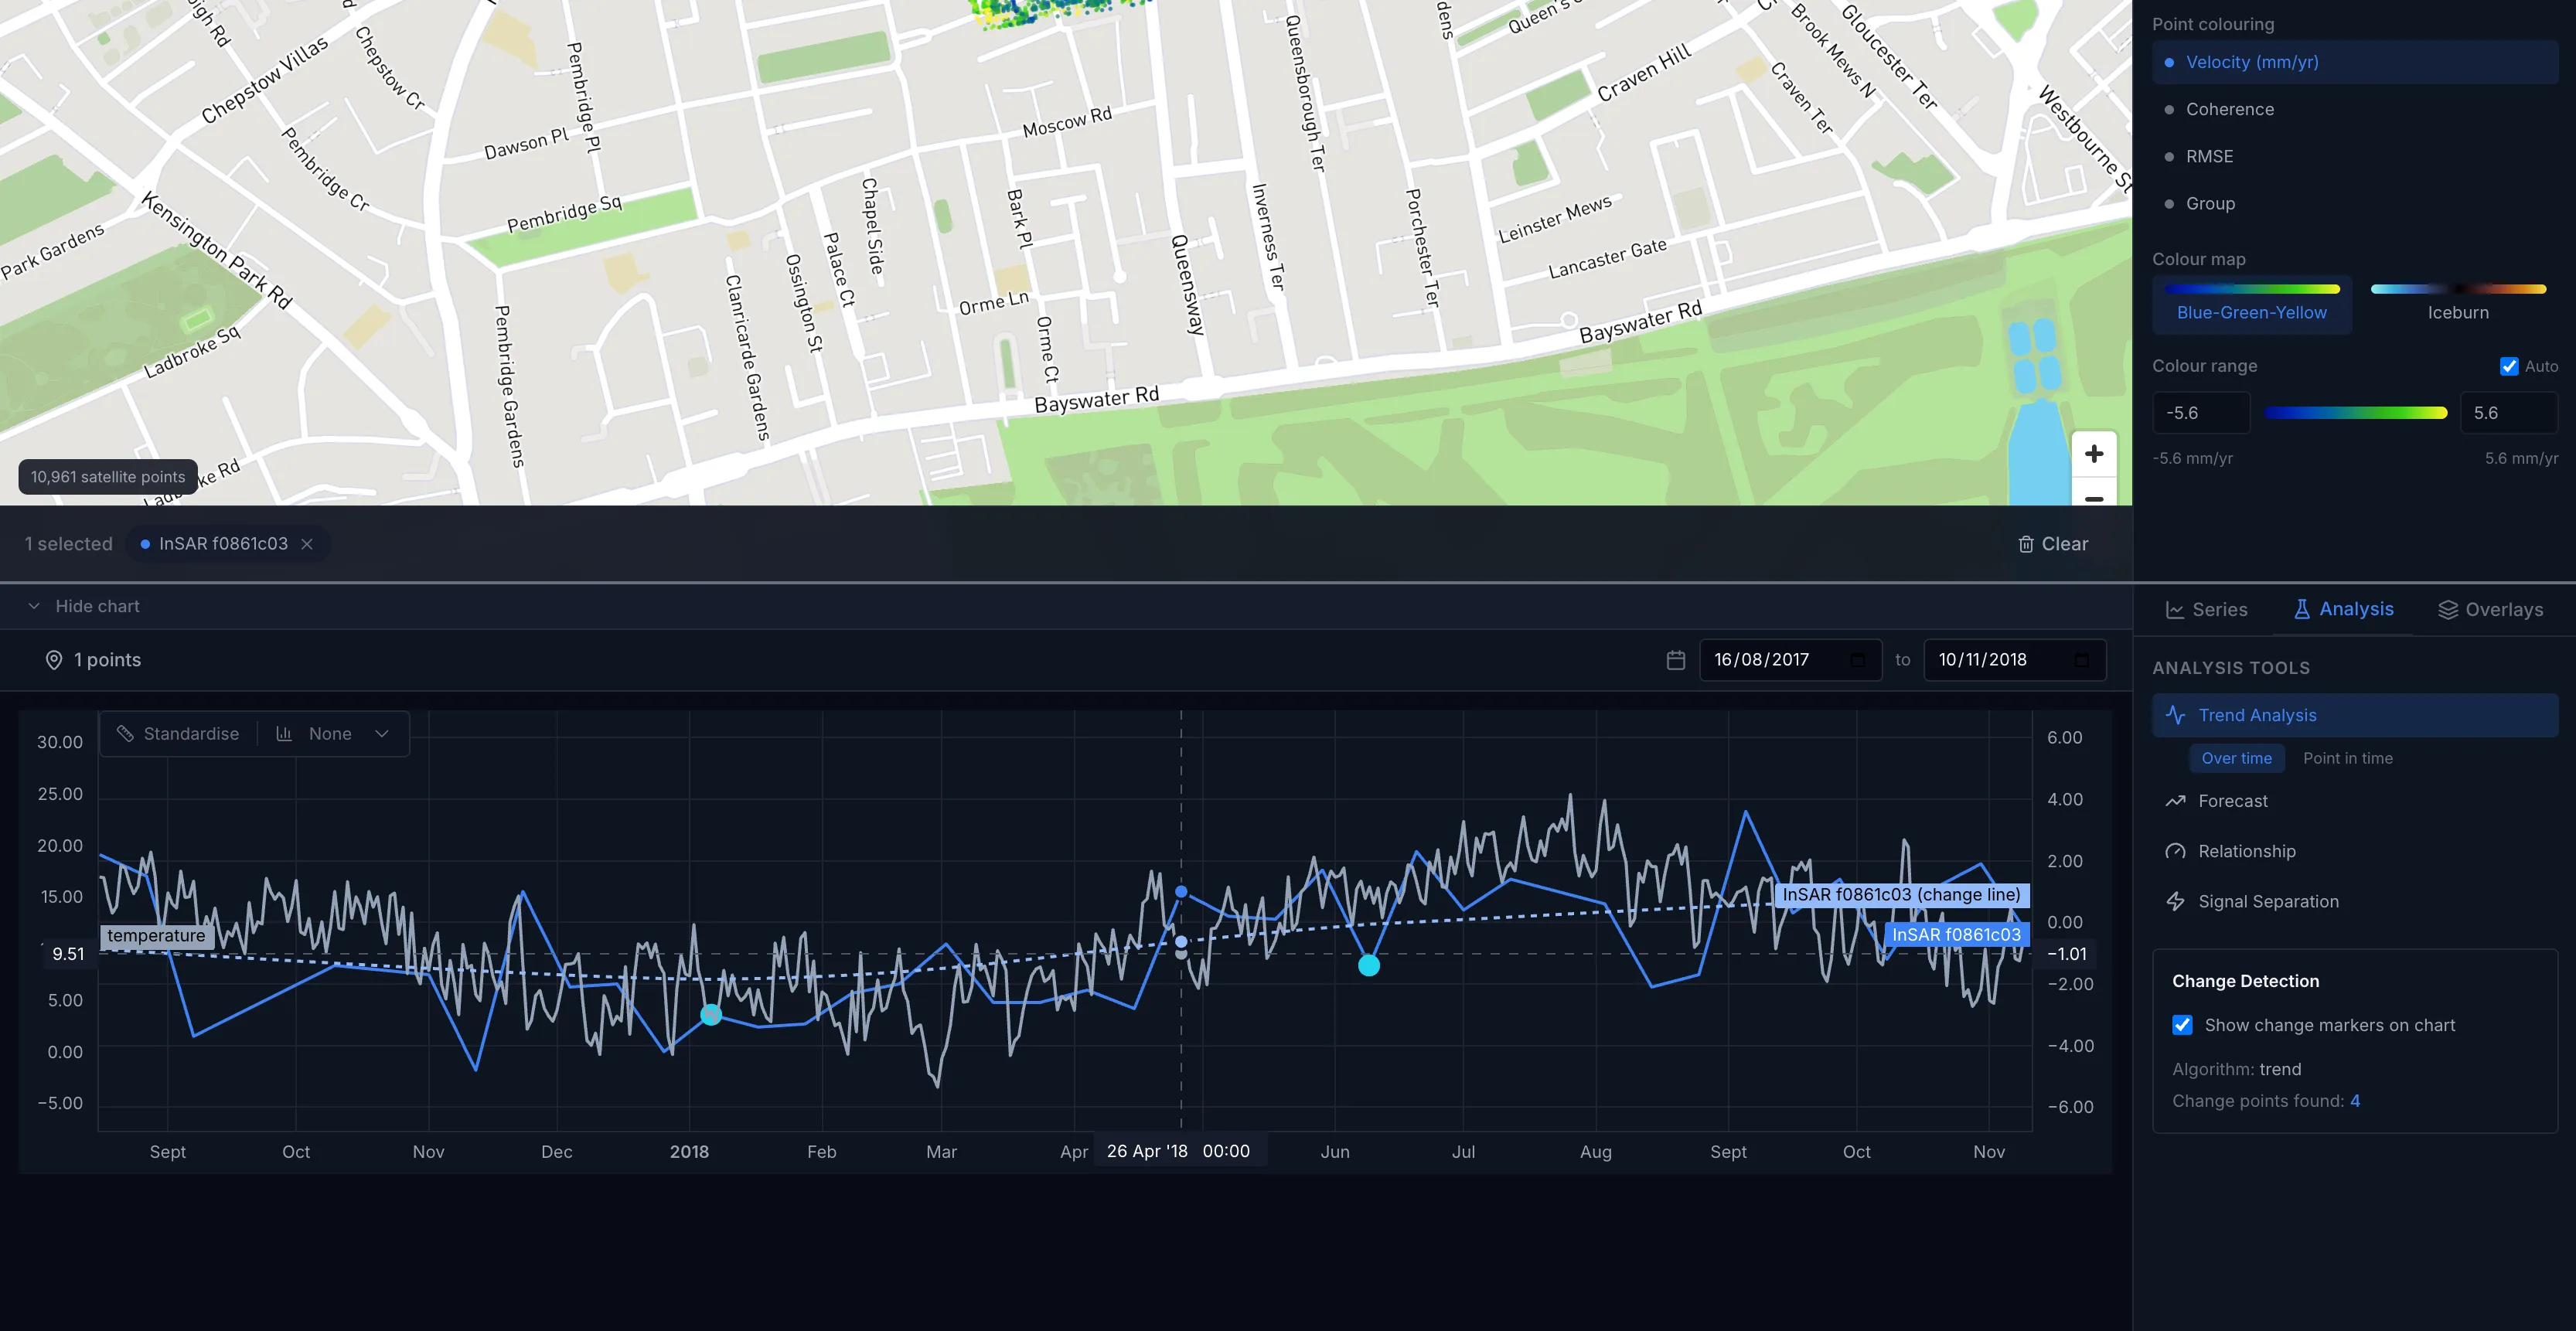Uncheck Show change markers on chart

coord(2182,1025)
